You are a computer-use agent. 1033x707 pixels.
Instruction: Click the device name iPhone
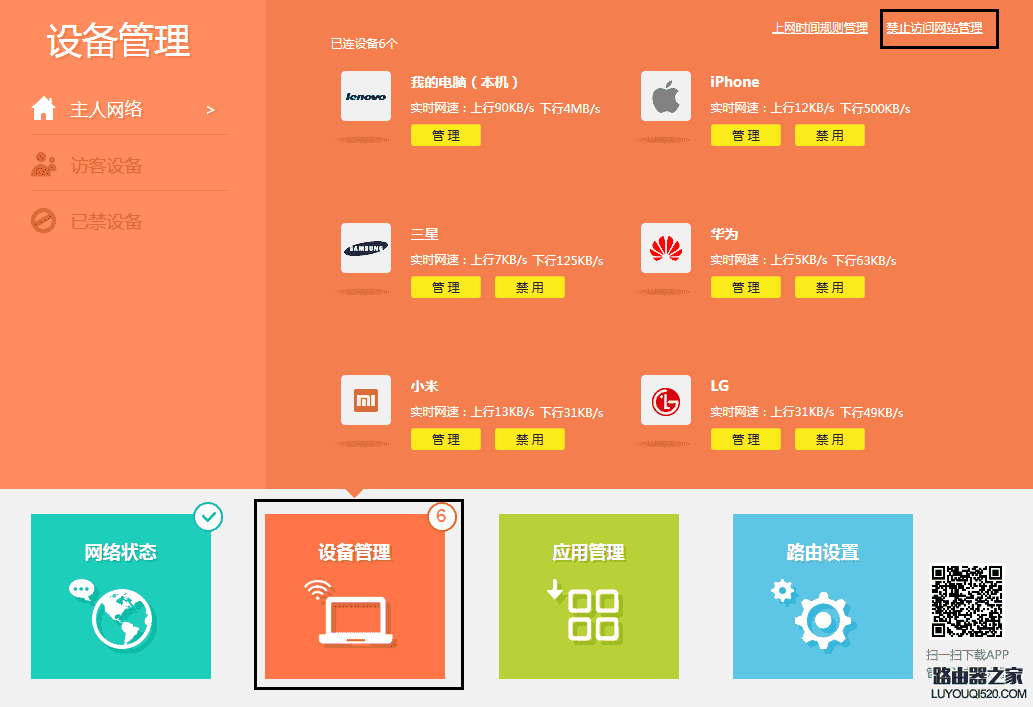[x=735, y=82]
